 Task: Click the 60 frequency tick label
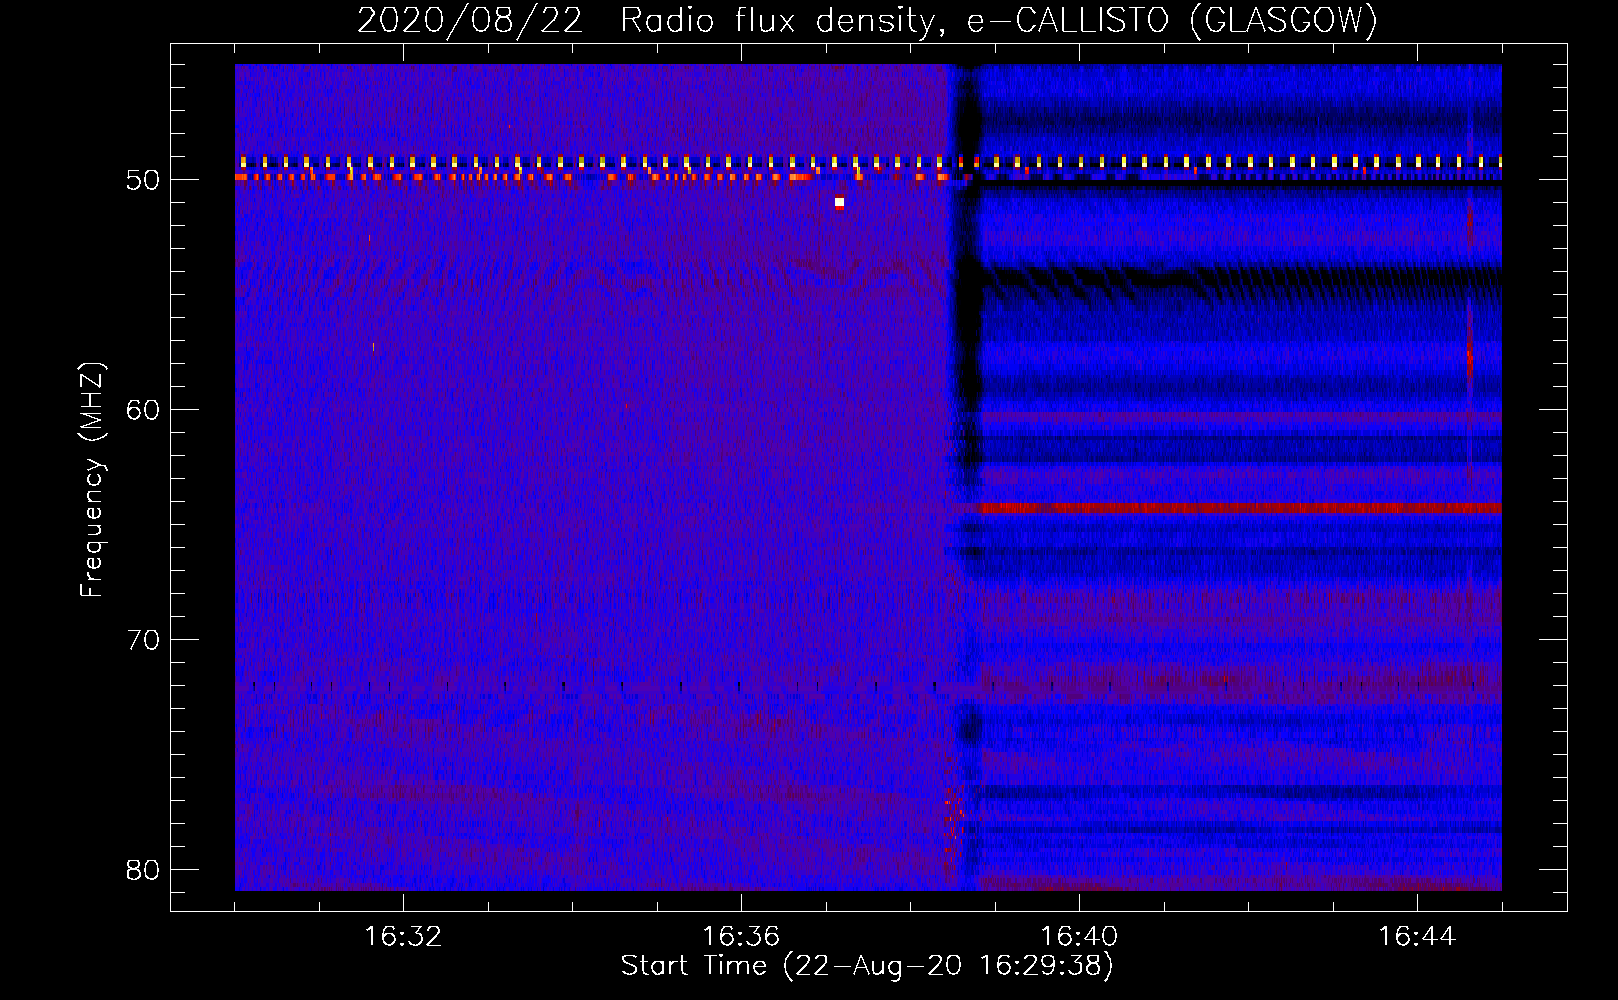click(144, 410)
